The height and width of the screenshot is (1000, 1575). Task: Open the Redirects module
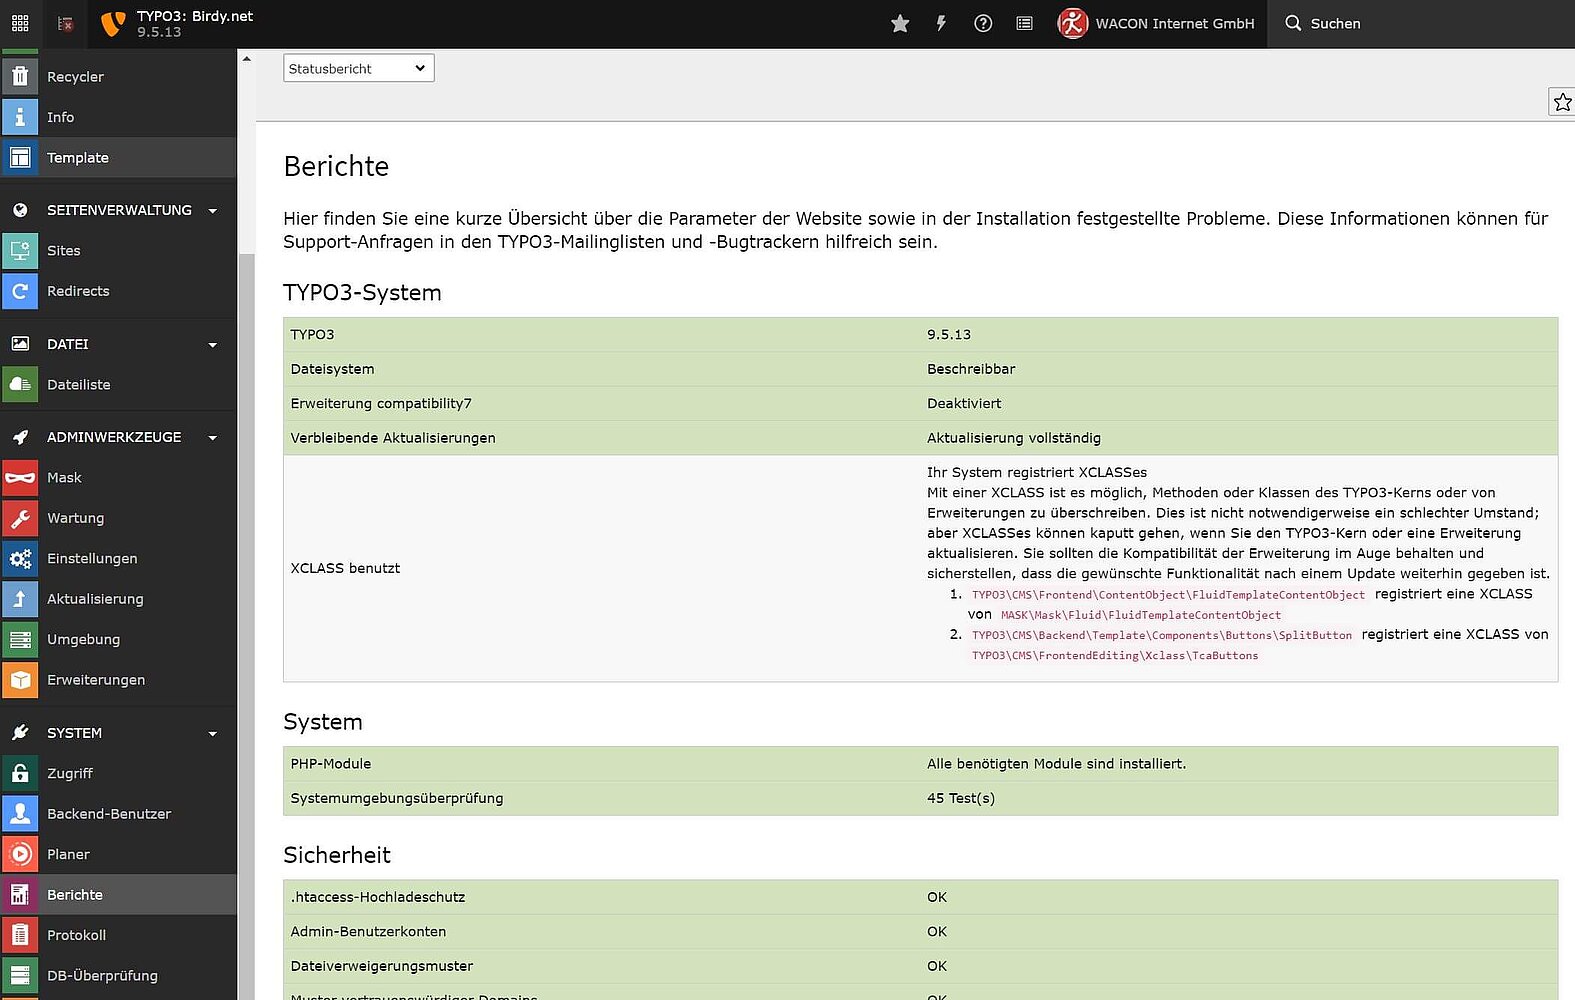coord(78,291)
